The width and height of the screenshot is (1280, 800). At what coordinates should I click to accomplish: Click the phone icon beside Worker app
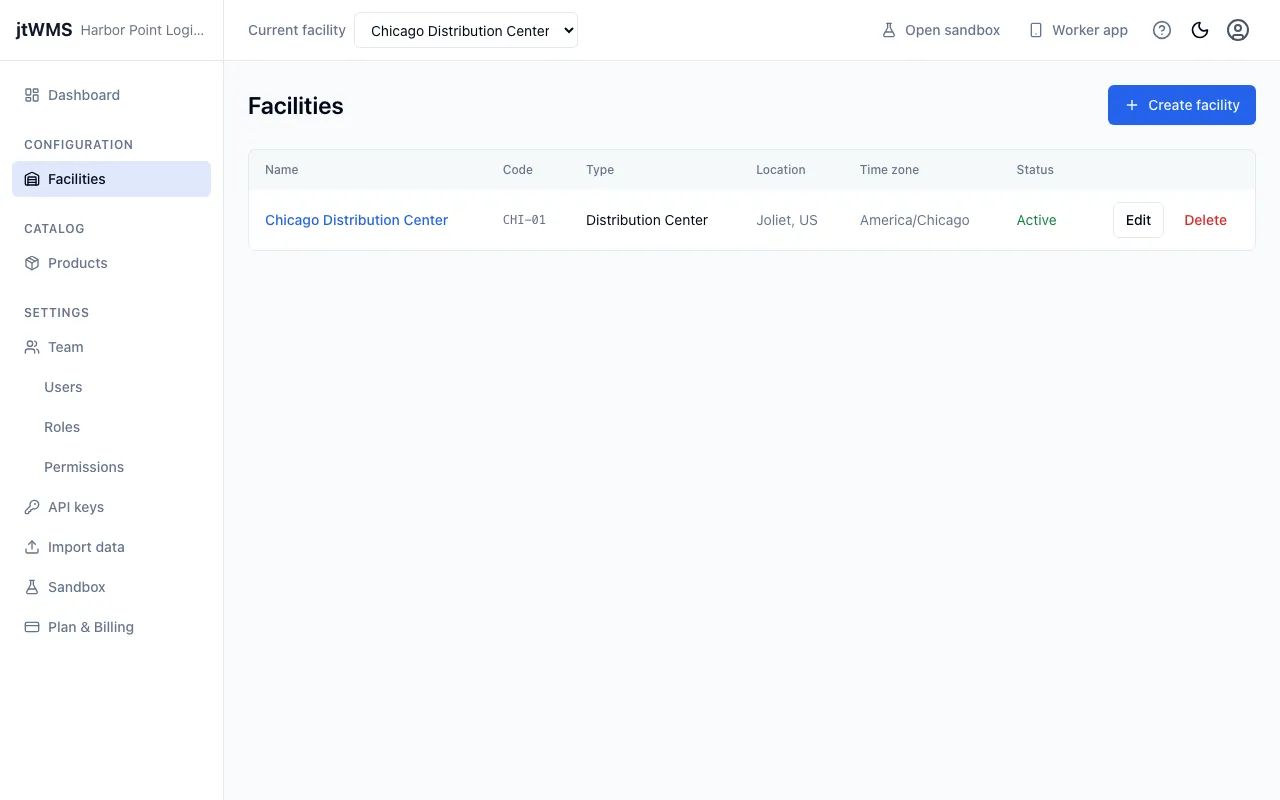tap(1036, 30)
